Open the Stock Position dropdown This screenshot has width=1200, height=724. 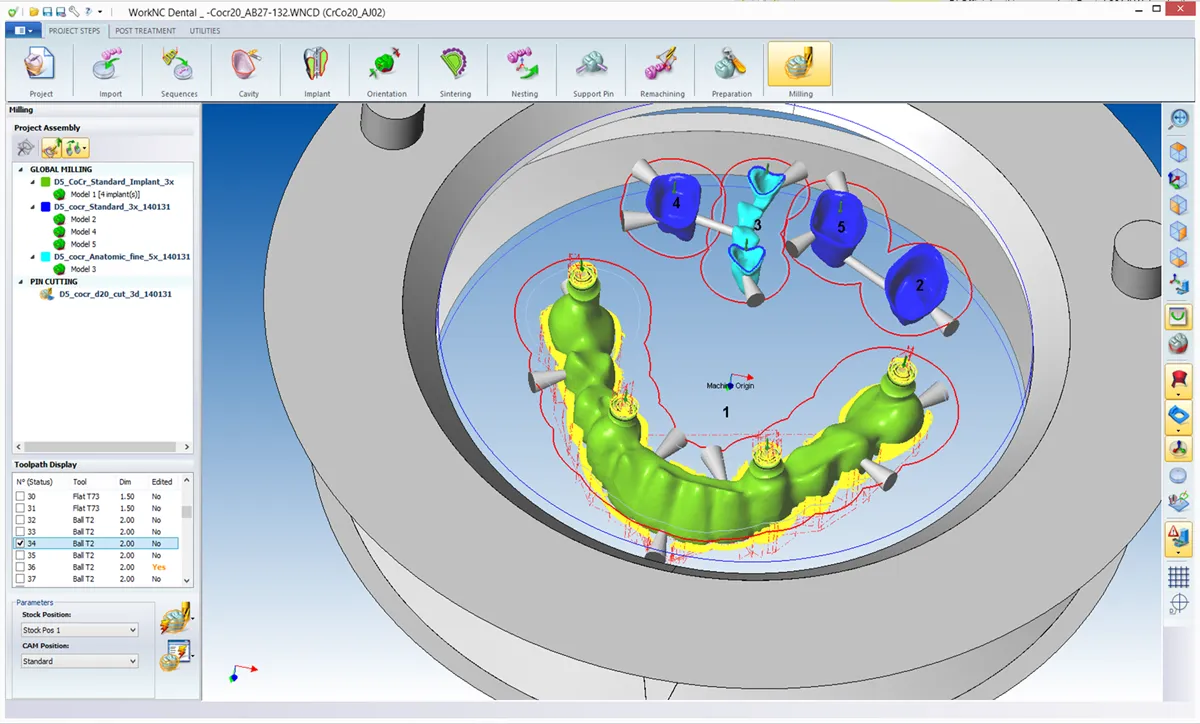(134, 629)
